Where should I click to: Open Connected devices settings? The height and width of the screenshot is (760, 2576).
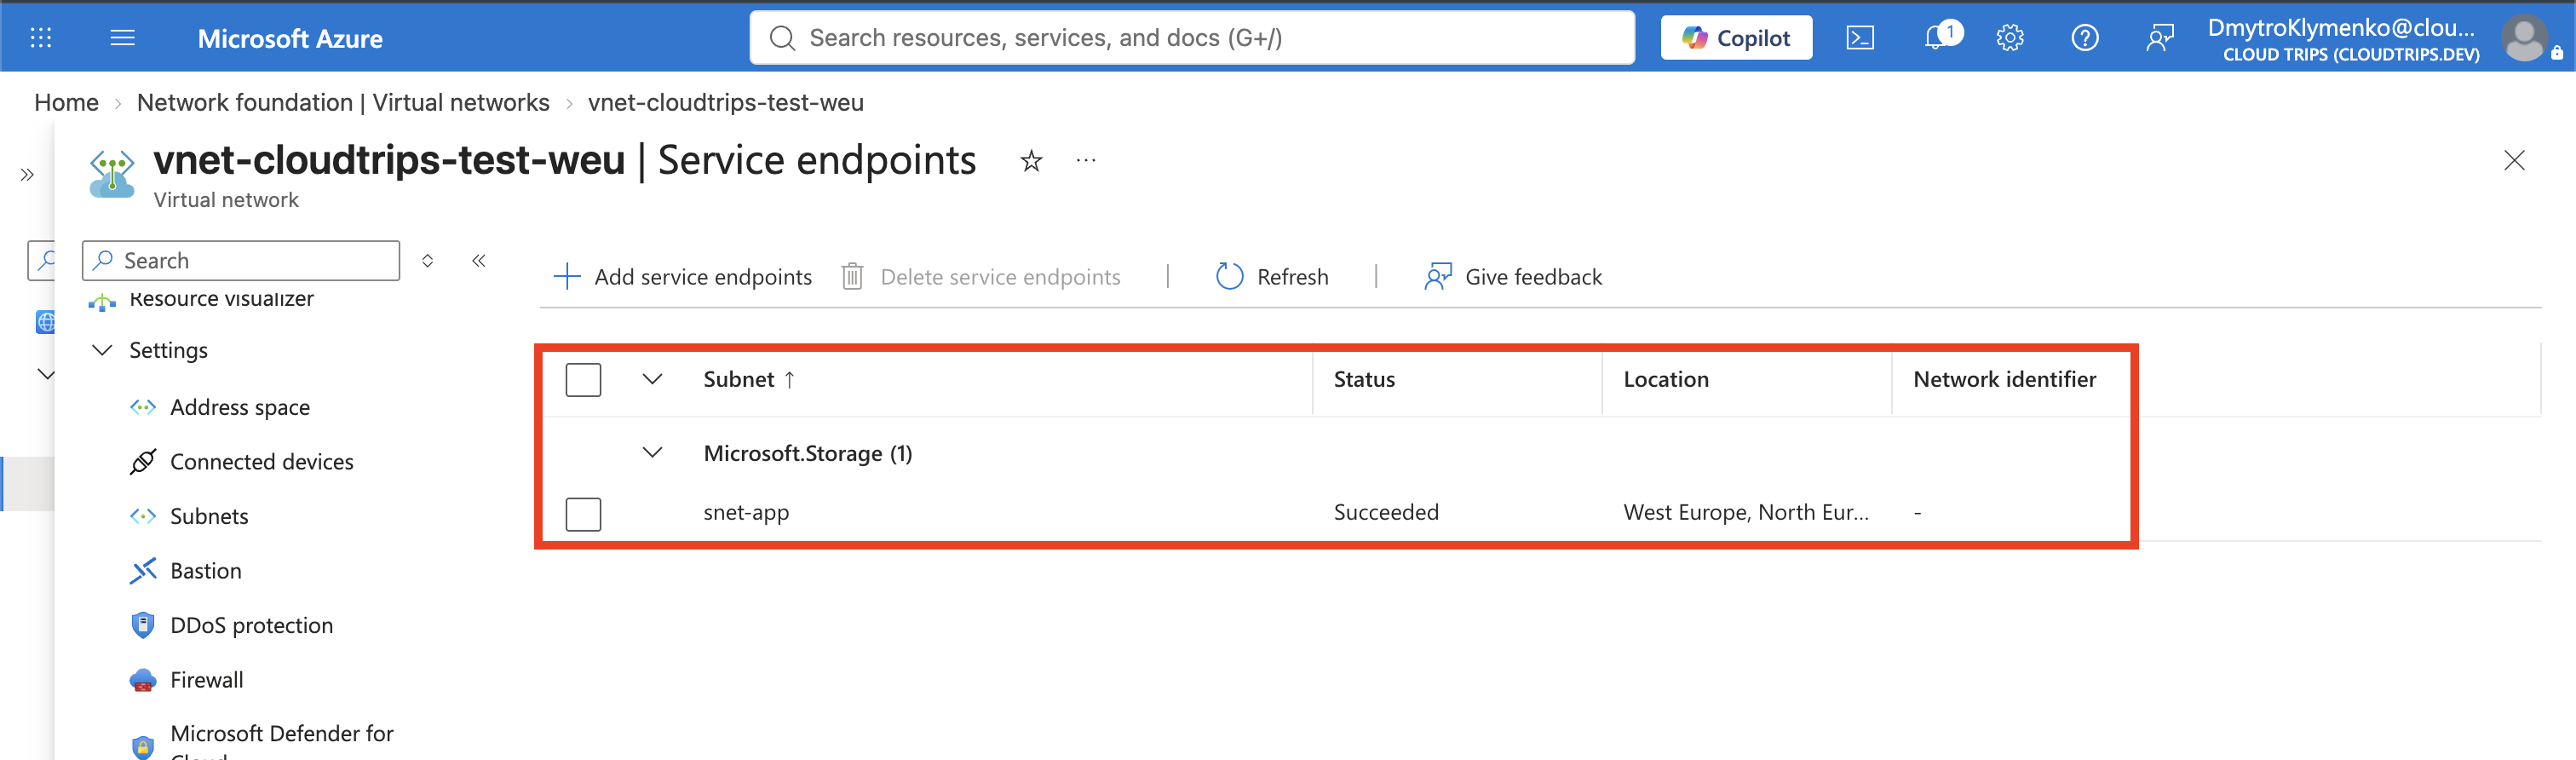click(262, 461)
